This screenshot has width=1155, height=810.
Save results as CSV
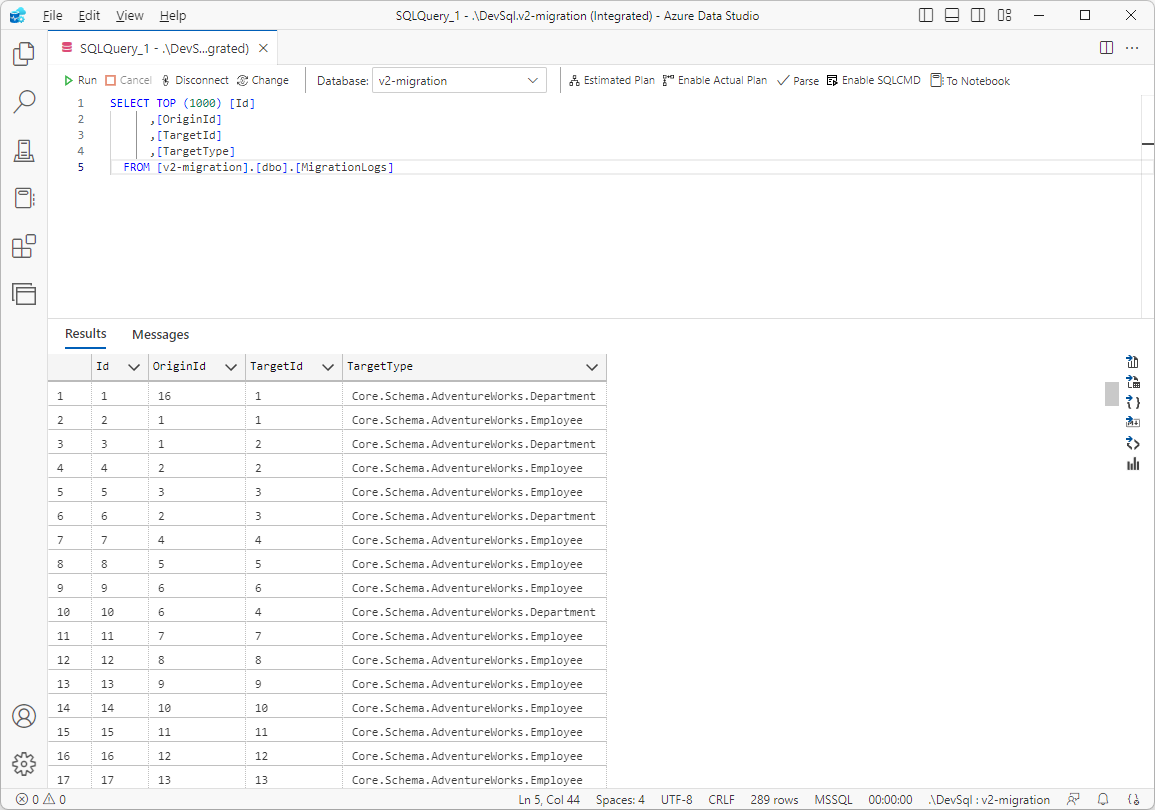(1133, 361)
